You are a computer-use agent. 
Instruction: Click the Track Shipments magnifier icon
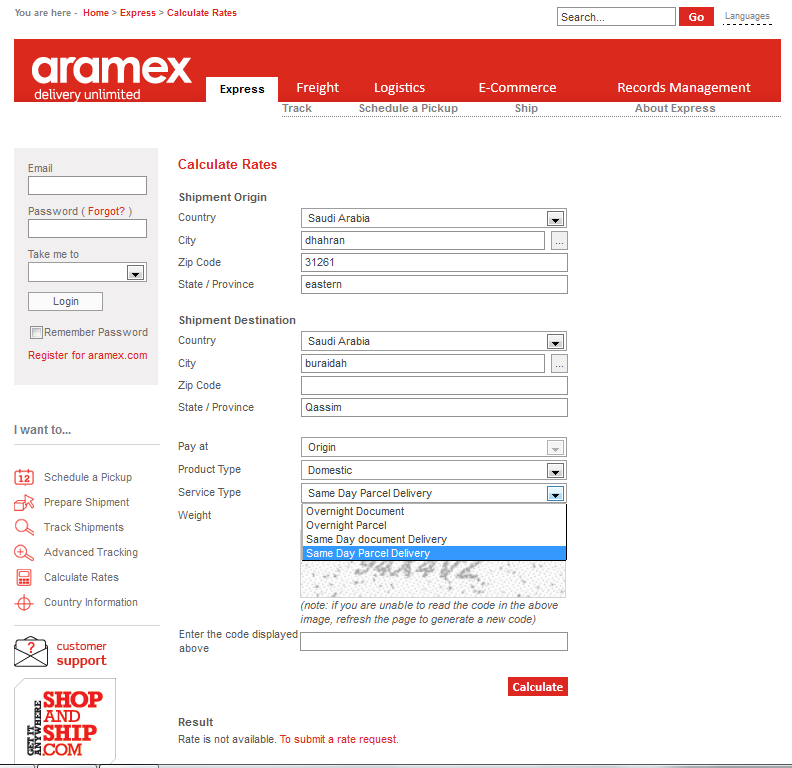[x=25, y=527]
